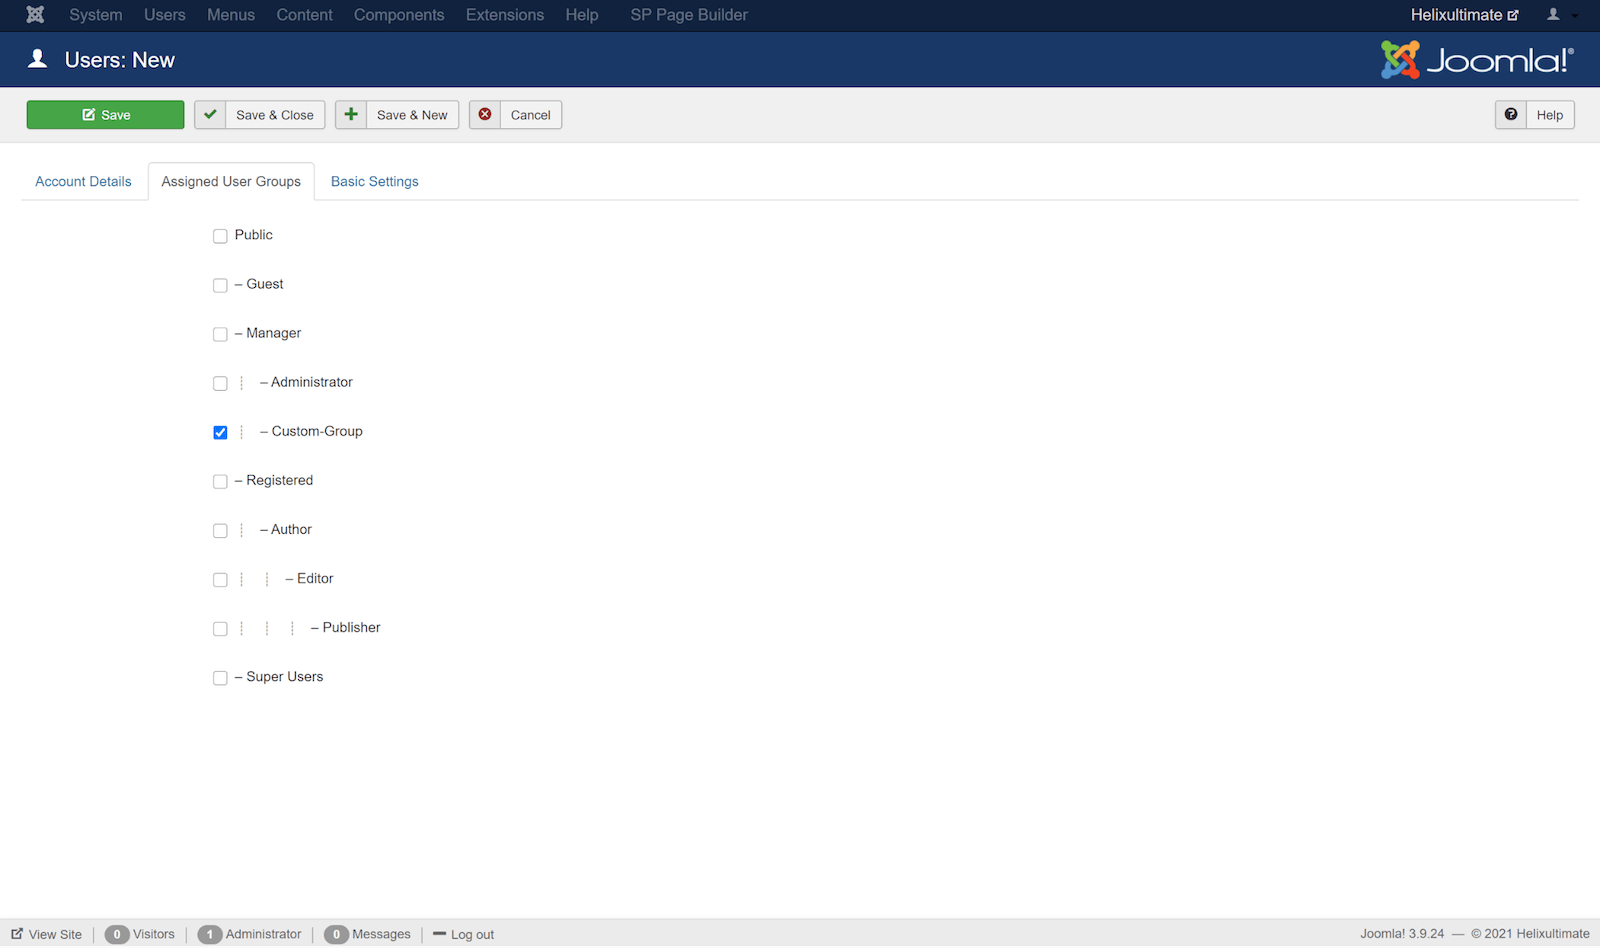Open the Components dropdown menu
Image resolution: width=1600 pixels, height=948 pixels.
(398, 15)
